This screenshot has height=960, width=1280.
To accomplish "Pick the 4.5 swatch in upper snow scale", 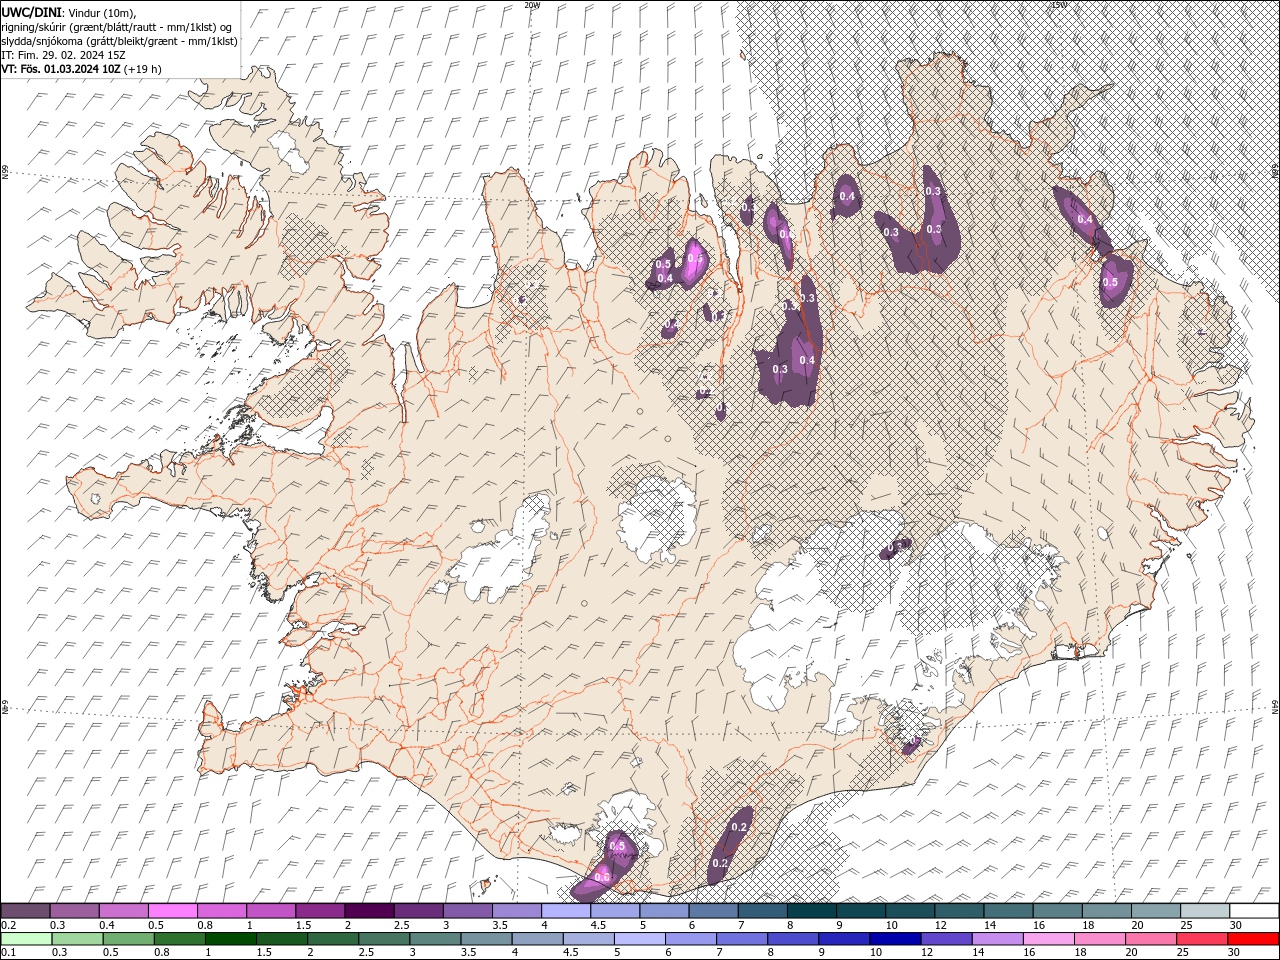I will click(x=614, y=911).
